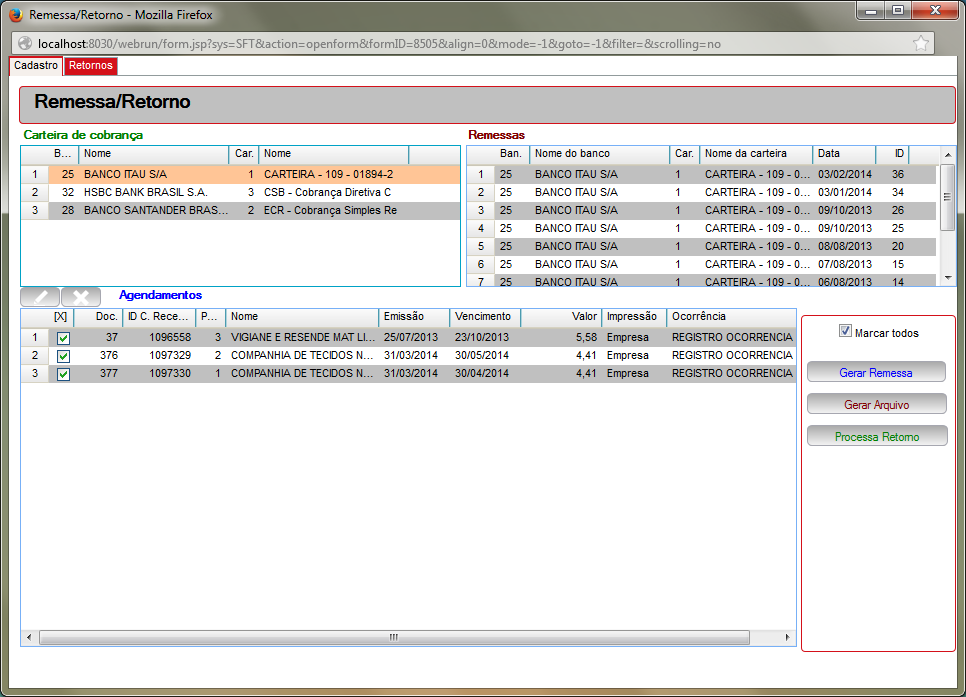Click the bookmark star in the address bar
The height and width of the screenshot is (697, 966).
click(920, 43)
